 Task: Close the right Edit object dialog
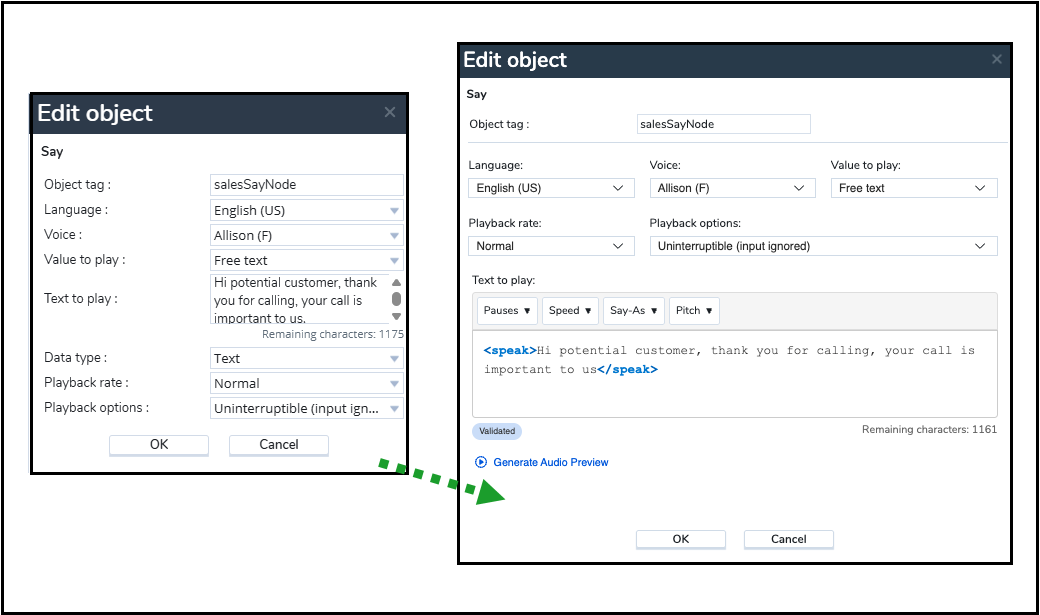997,60
